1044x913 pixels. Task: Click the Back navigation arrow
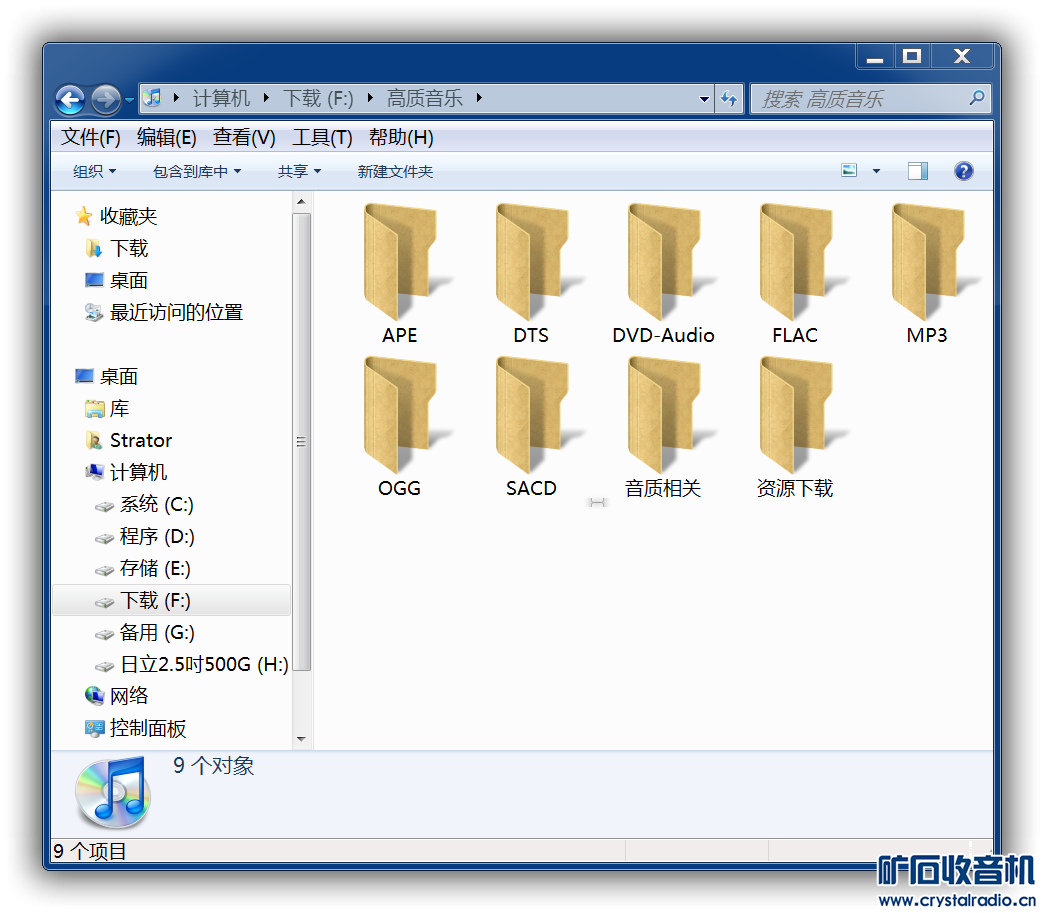pyautogui.click(x=70, y=99)
